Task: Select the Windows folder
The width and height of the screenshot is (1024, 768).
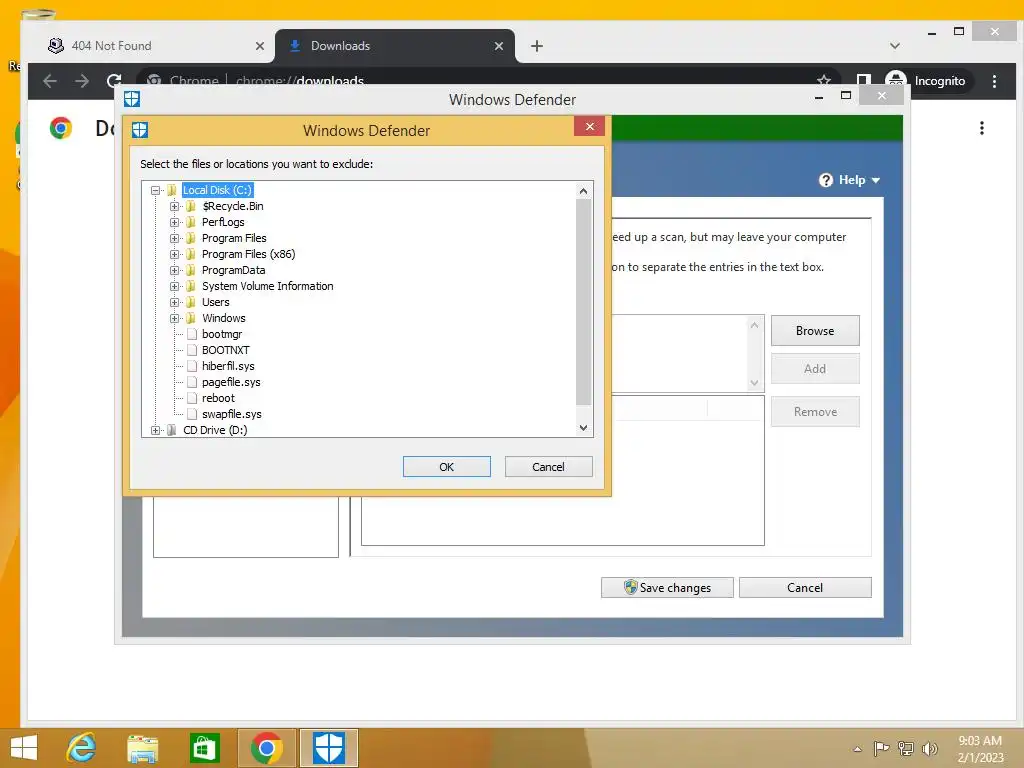Action: pos(223,318)
